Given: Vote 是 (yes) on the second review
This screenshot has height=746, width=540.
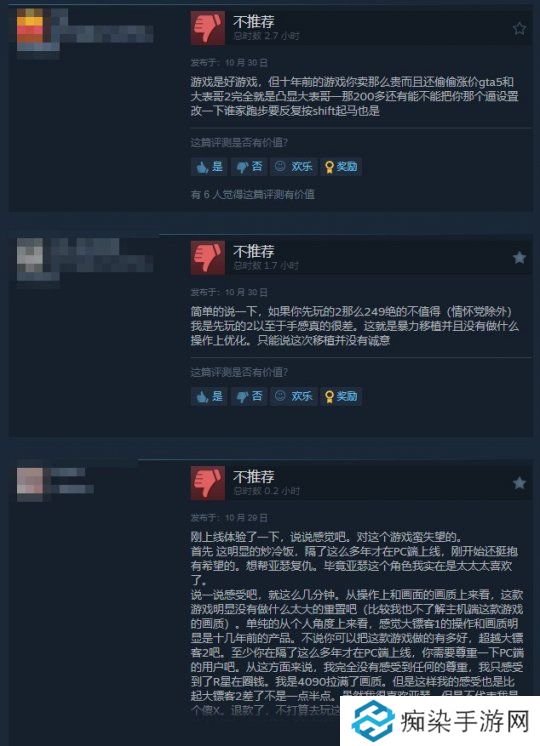Looking at the screenshot, I should coord(209,396).
